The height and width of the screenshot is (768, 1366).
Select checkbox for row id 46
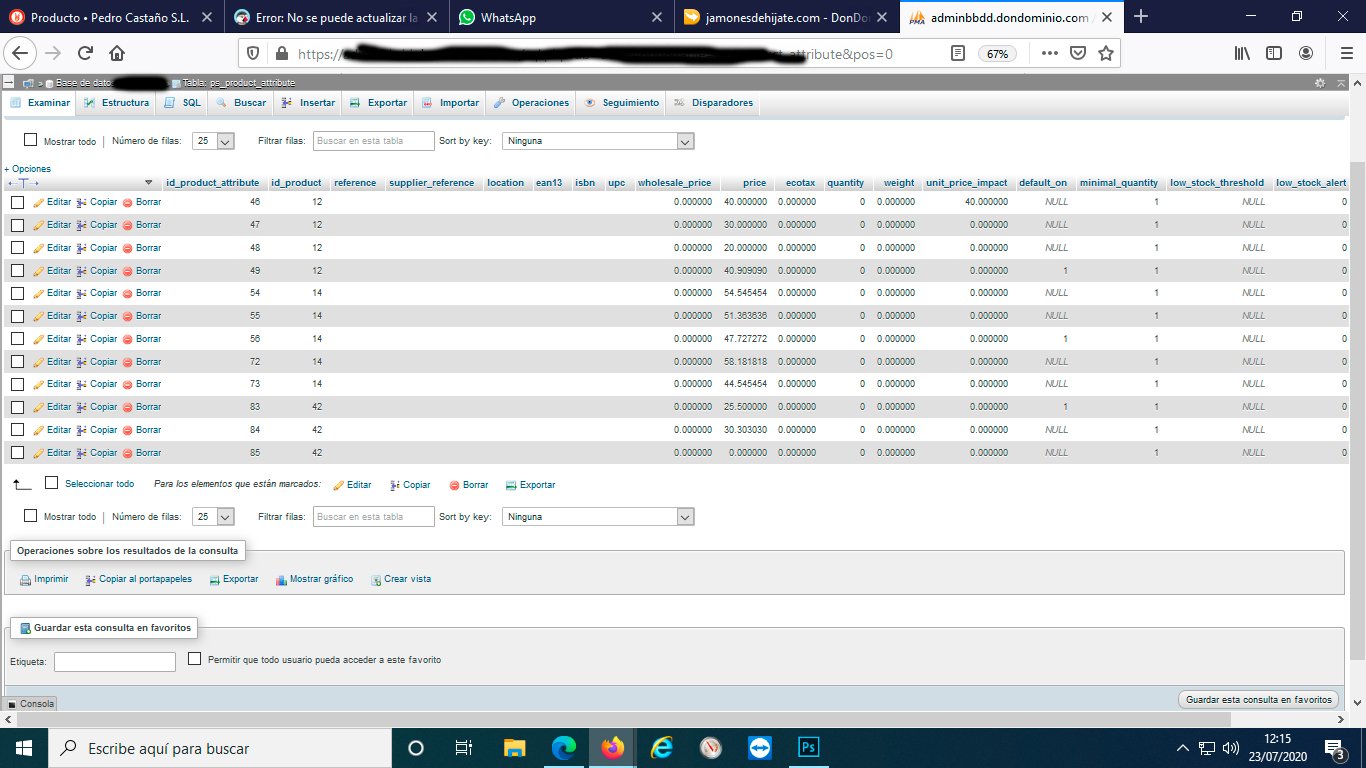click(17, 202)
